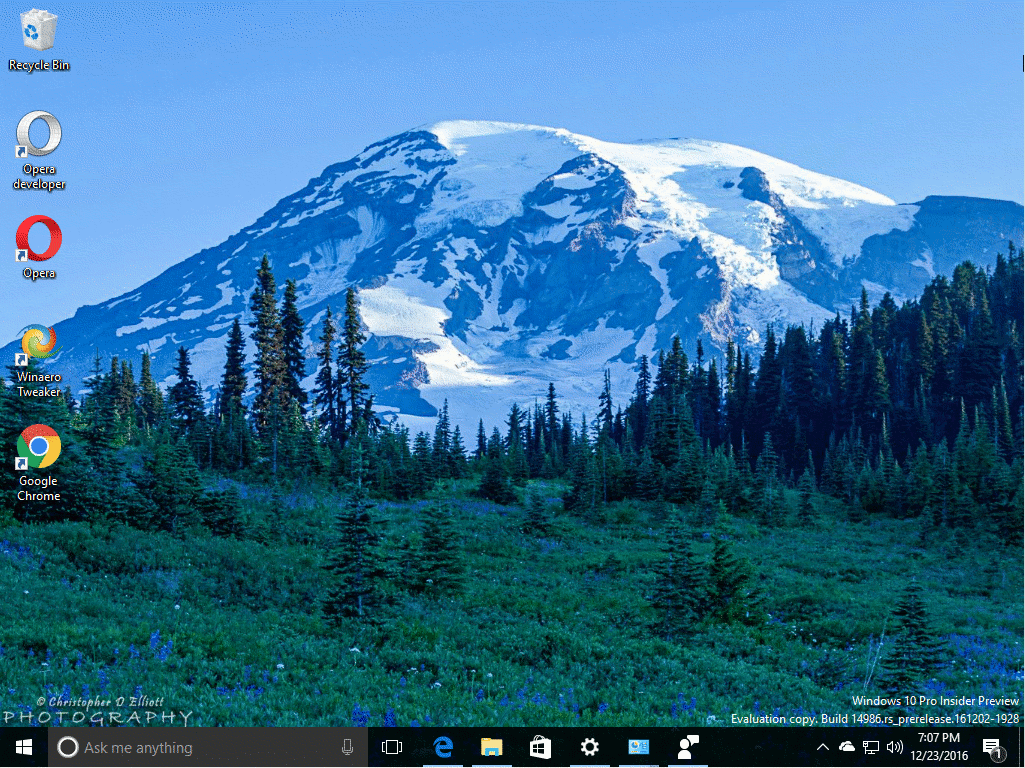Screen dimensions: 1025x768
Task: Click the OneDrive cloud tray icon
Action: 847,746
